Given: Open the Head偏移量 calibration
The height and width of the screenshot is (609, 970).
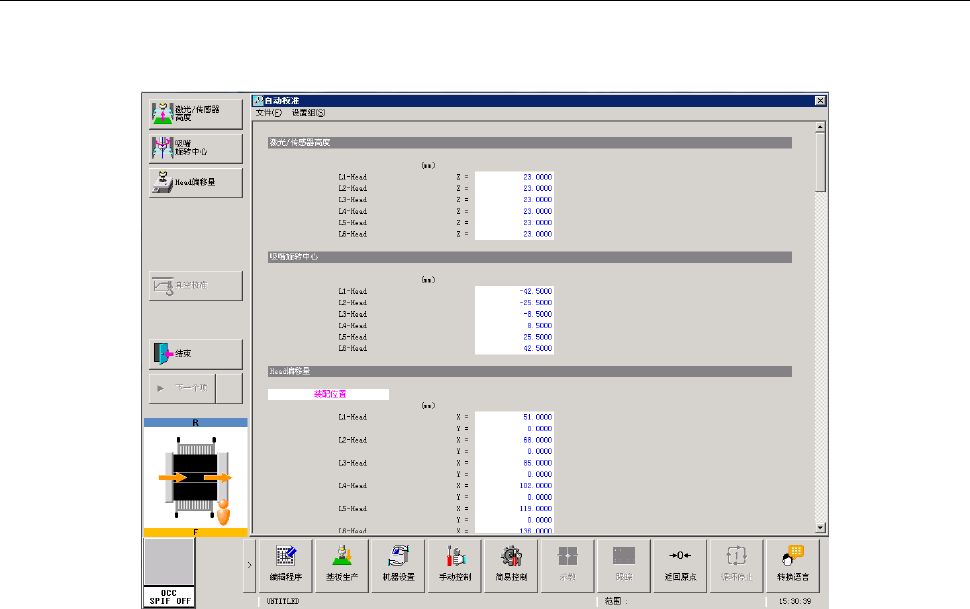Looking at the screenshot, I should click(x=195, y=183).
